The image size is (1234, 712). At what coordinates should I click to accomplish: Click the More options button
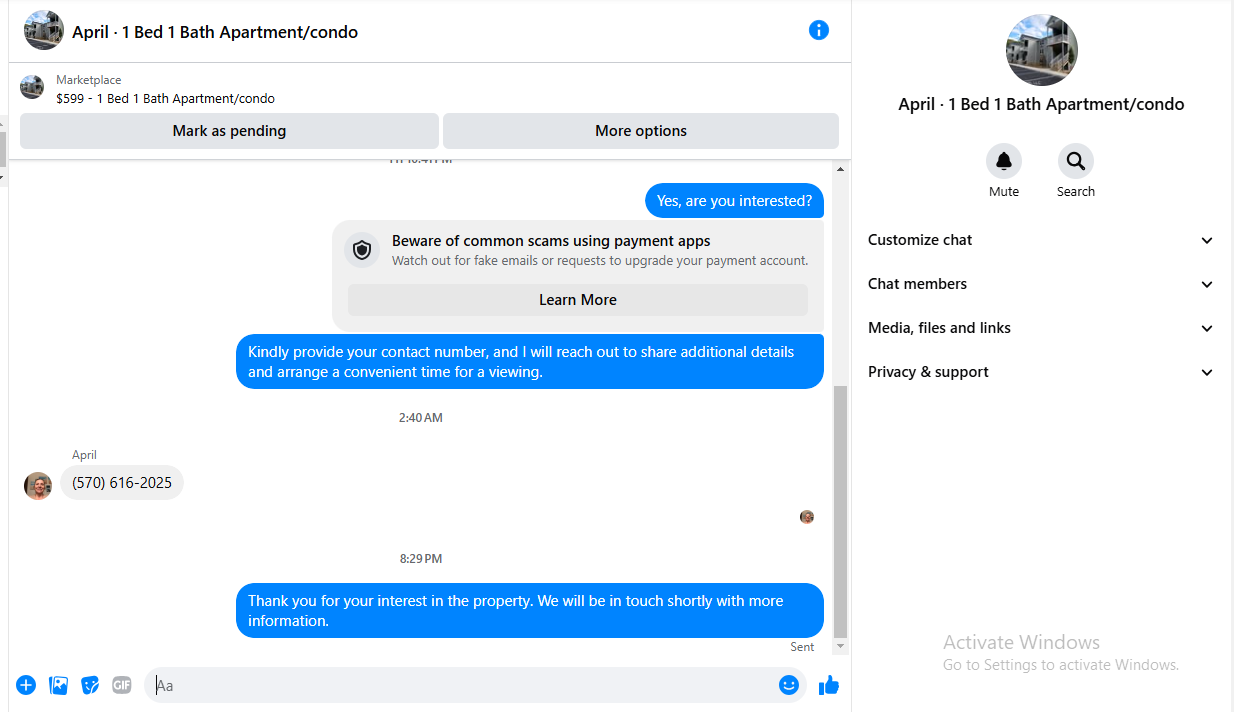[x=641, y=131]
